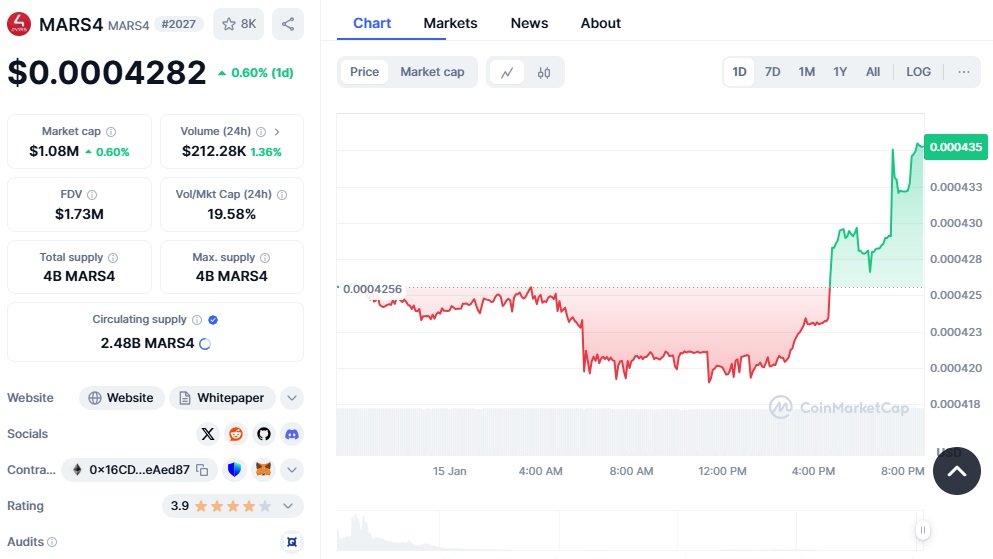The height and width of the screenshot is (559, 993).
Task: Show info for Market cap
Action: click(x=111, y=132)
